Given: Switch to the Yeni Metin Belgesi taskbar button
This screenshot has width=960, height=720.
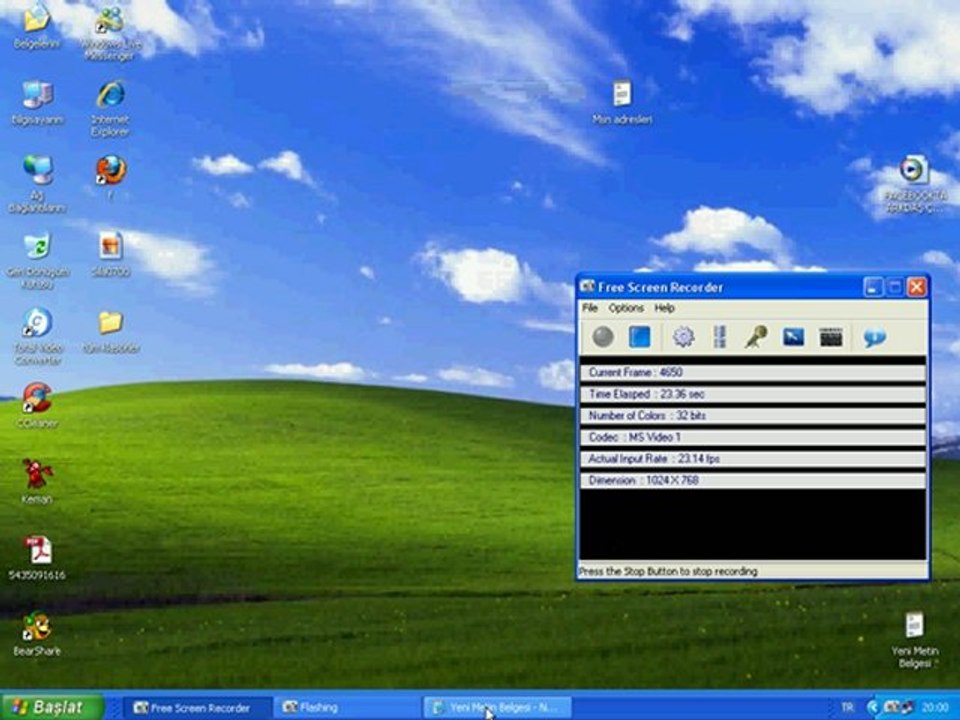Looking at the screenshot, I should (497, 708).
